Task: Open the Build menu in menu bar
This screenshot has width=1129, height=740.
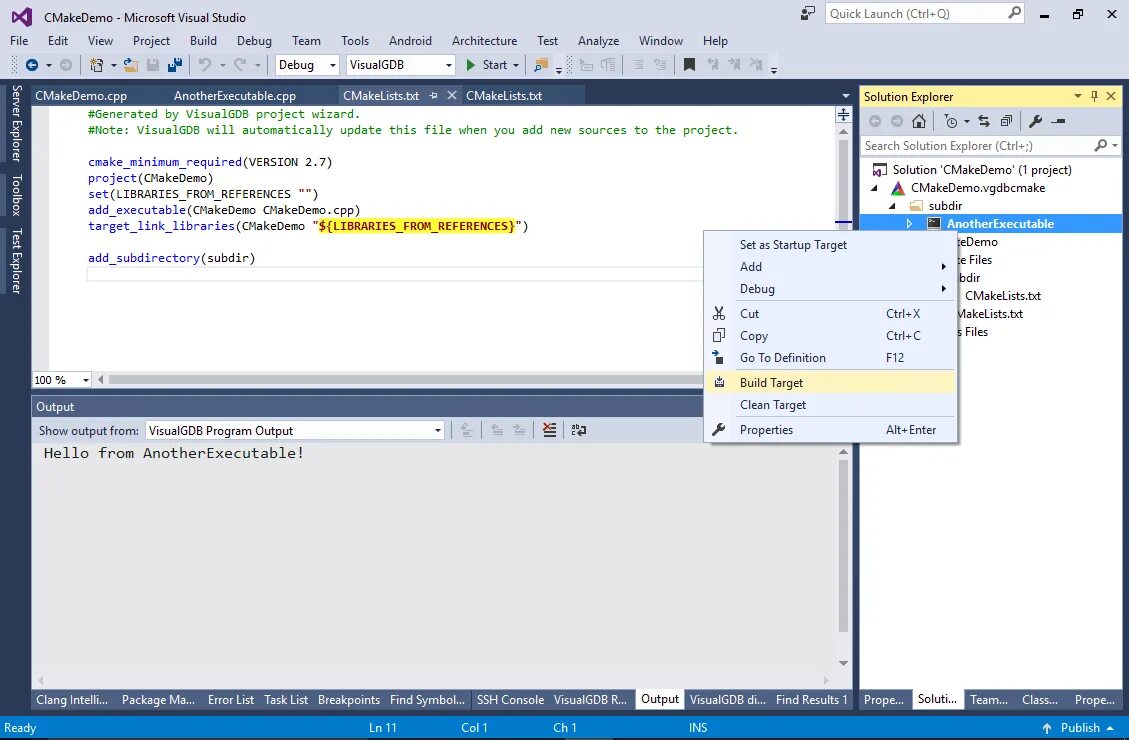Action: click(203, 41)
